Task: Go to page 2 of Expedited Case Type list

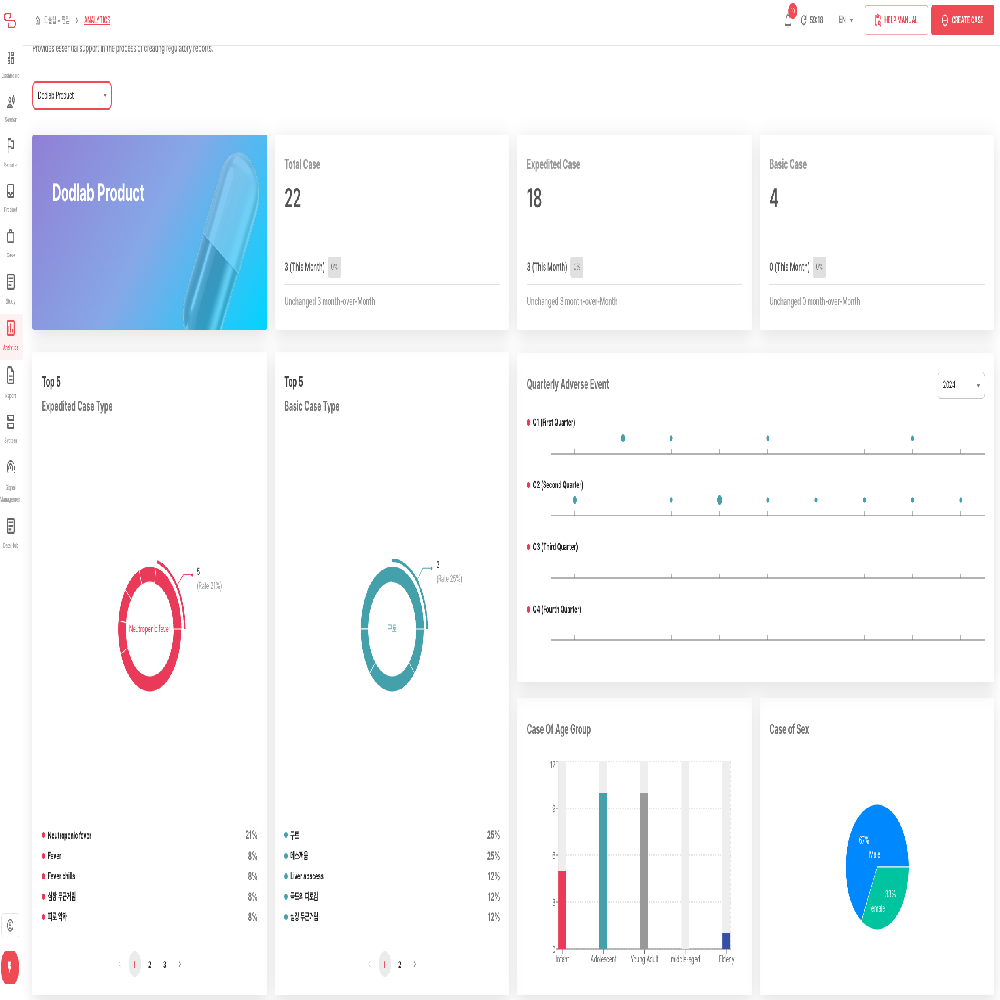Action: [x=149, y=964]
